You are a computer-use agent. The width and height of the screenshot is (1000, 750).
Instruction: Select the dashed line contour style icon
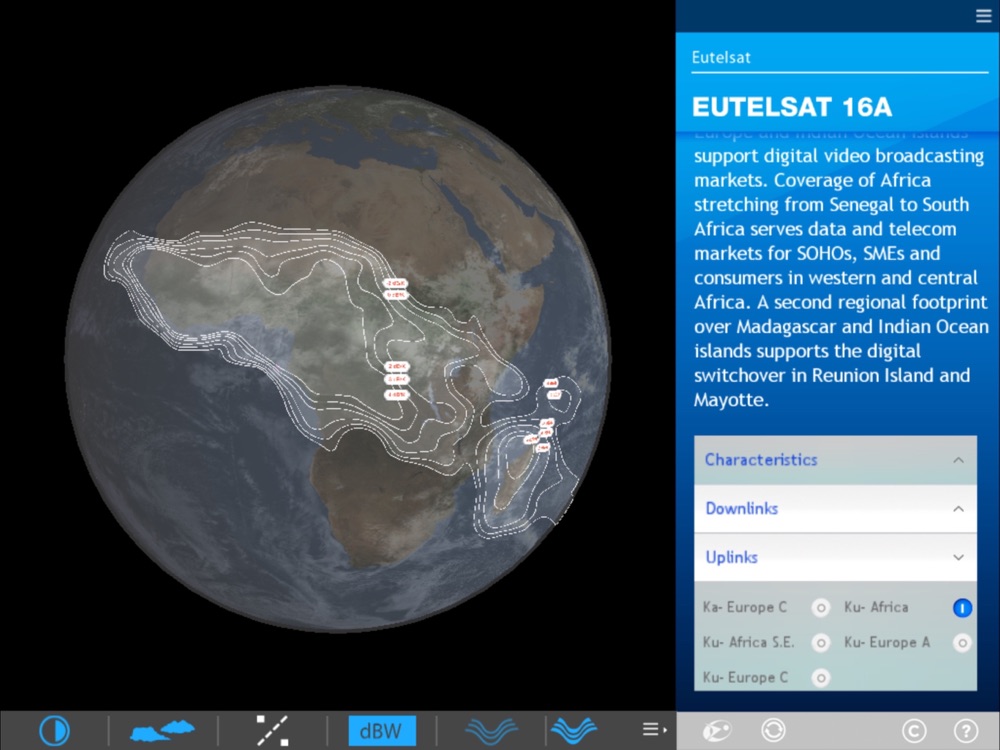click(272, 730)
